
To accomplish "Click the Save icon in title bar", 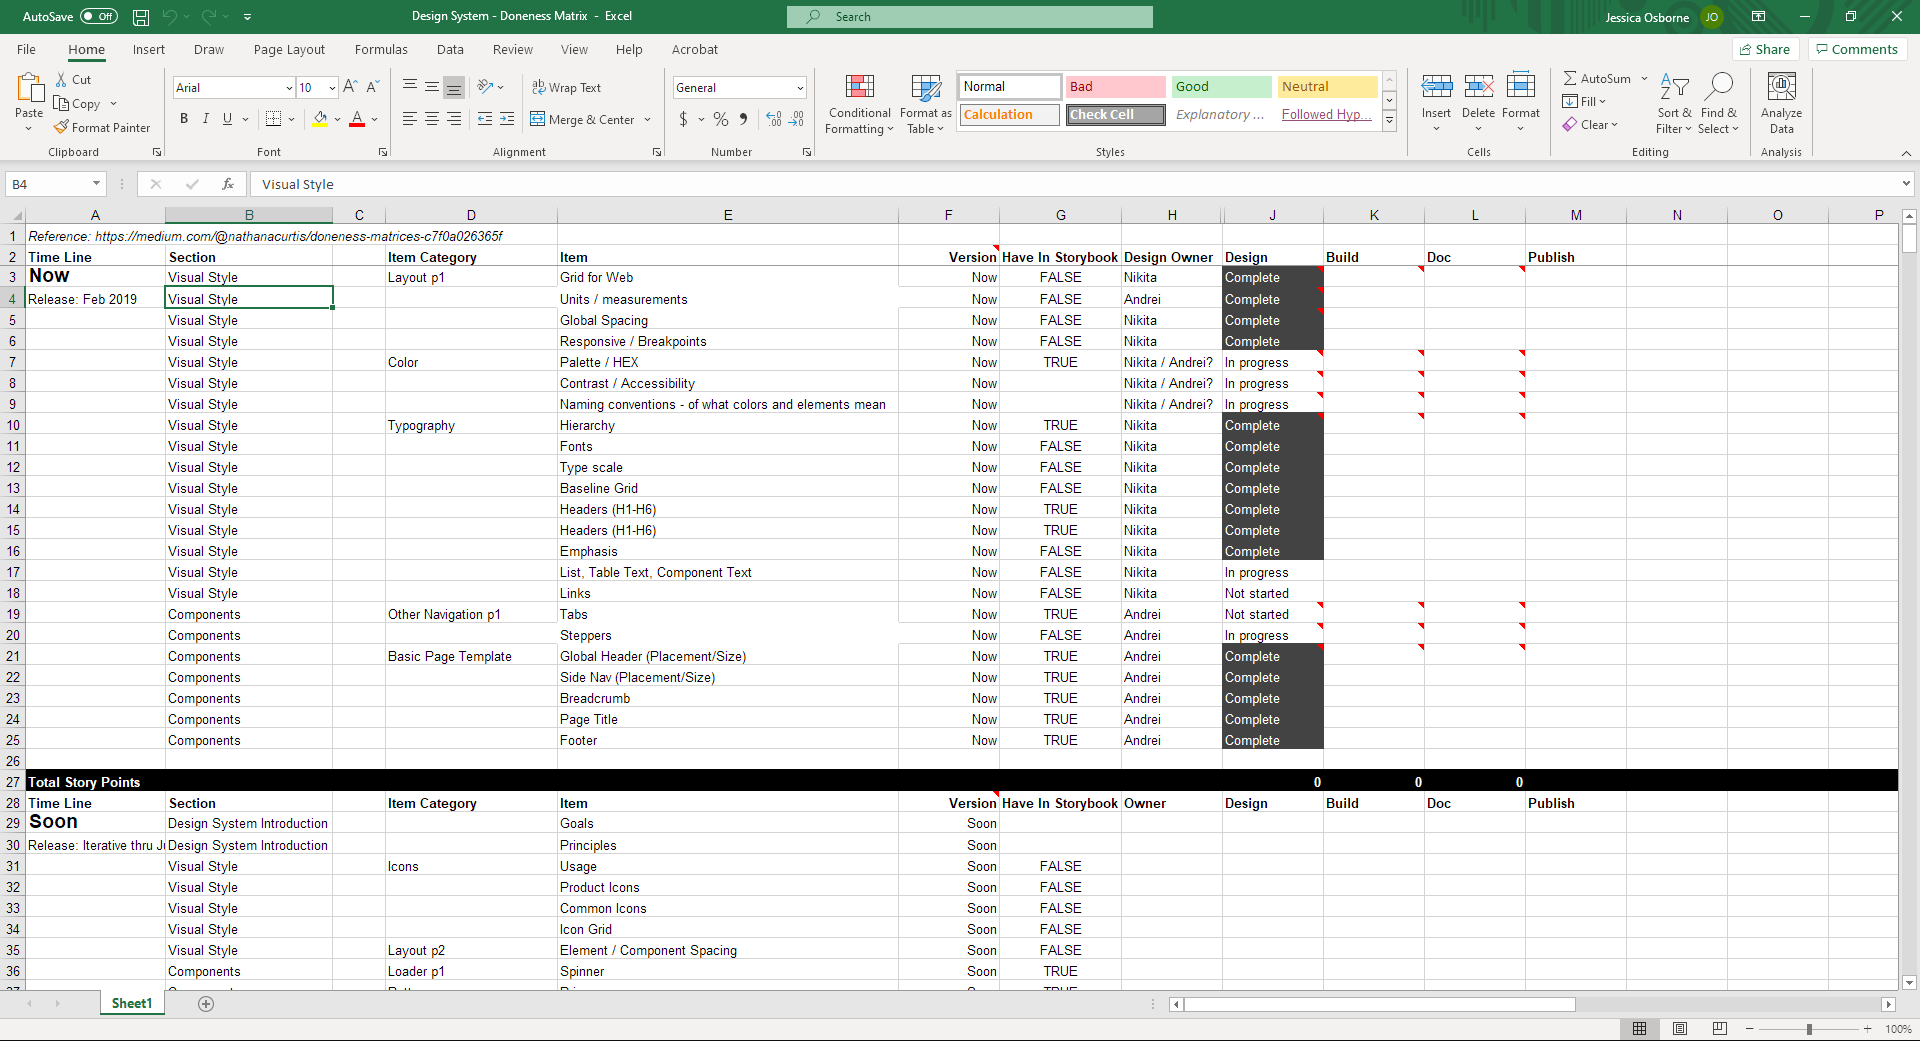I will [141, 17].
